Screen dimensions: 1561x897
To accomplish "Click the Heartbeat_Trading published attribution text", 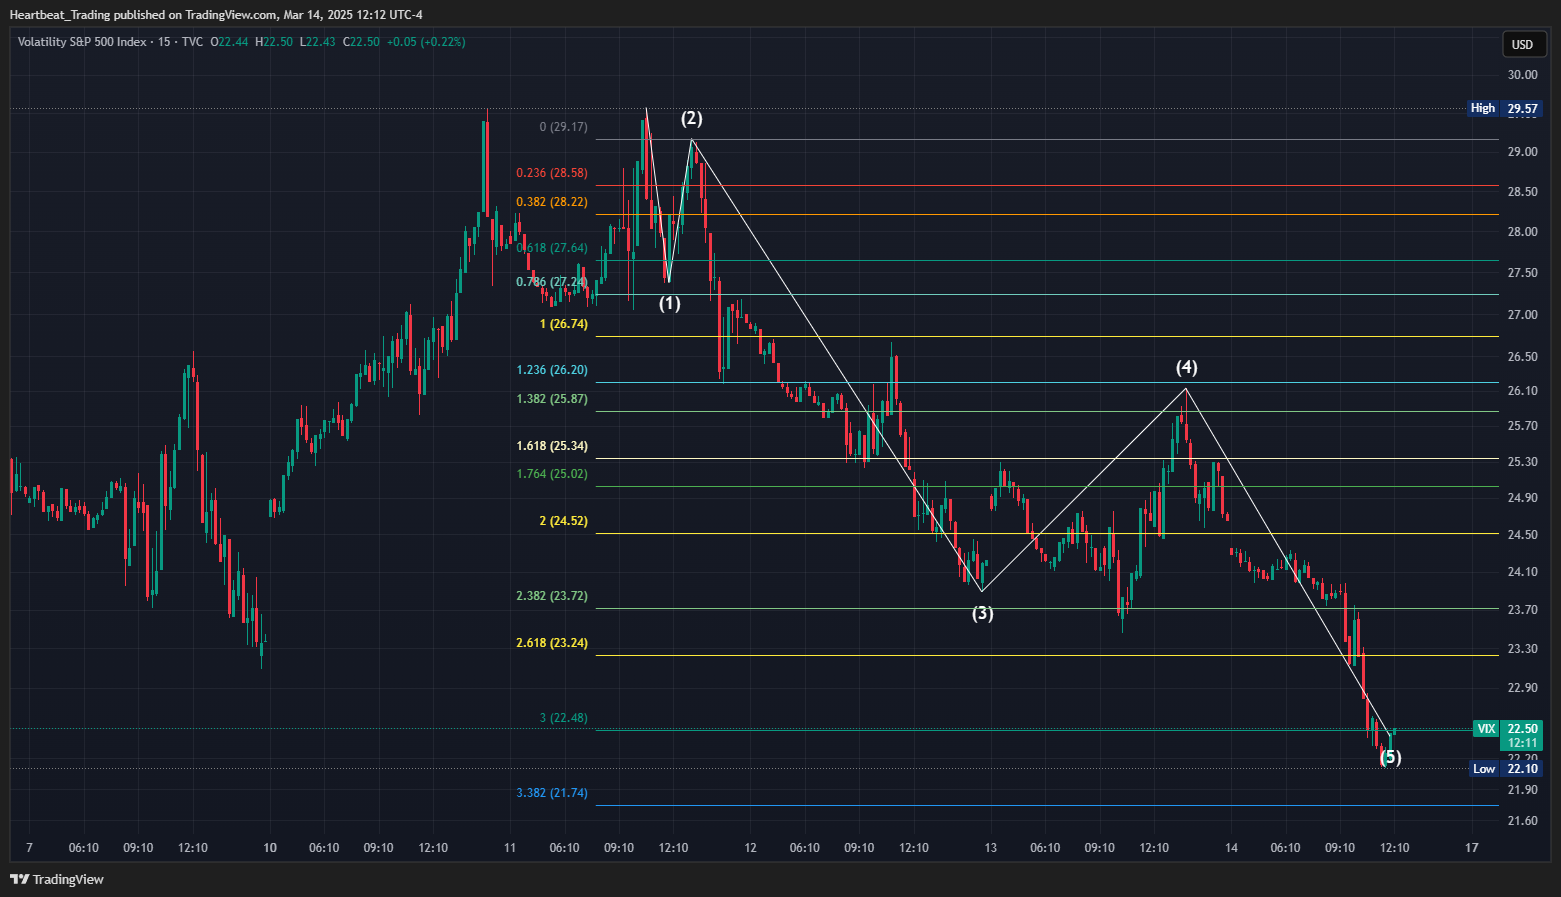I will [216, 14].
